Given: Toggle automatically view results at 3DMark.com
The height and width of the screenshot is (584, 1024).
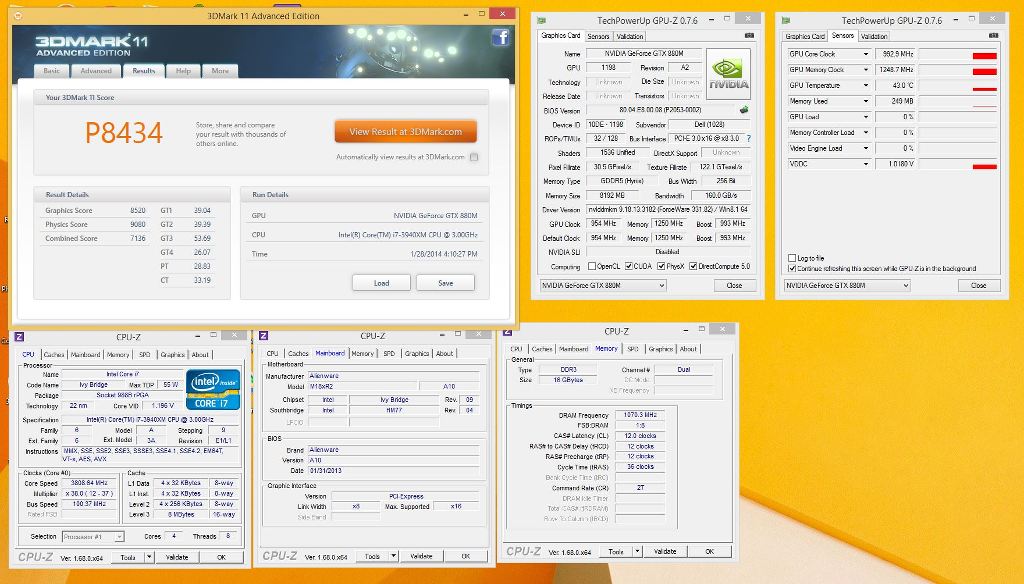Looking at the screenshot, I should [474, 157].
